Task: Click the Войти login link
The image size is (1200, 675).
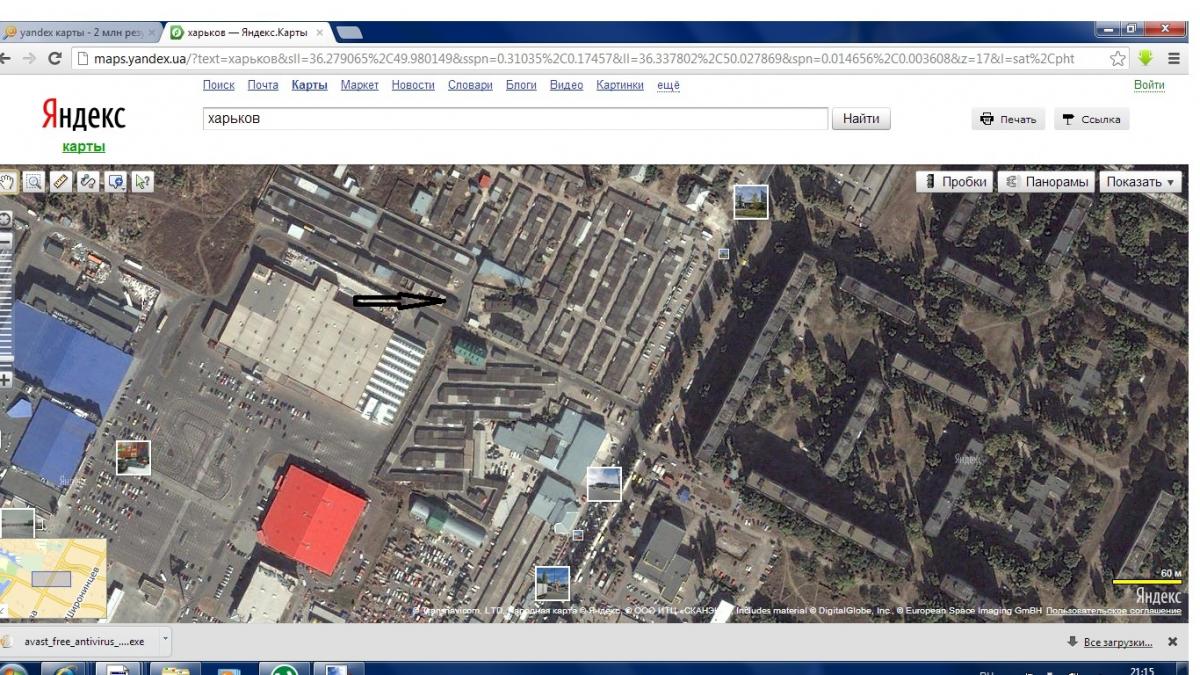Action: coord(1149,85)
